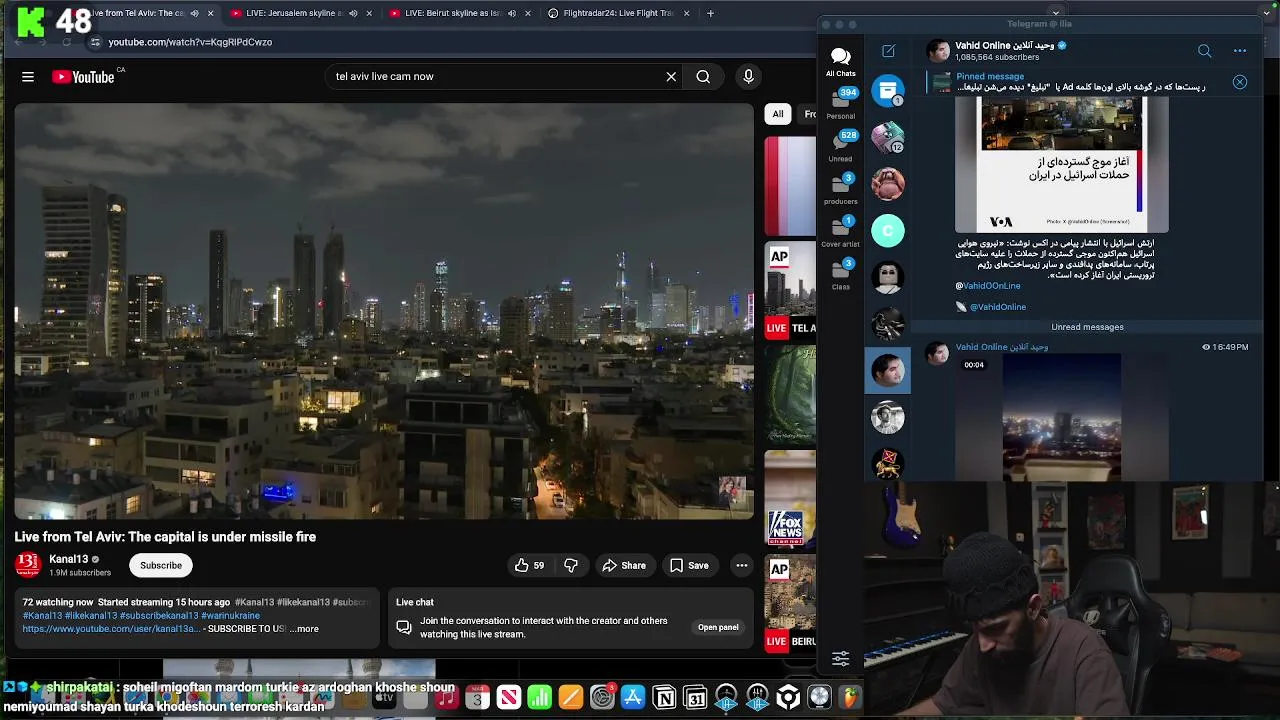
Task: Open the Telegram pinned message bar
Action: click(x=1075, y=82)
